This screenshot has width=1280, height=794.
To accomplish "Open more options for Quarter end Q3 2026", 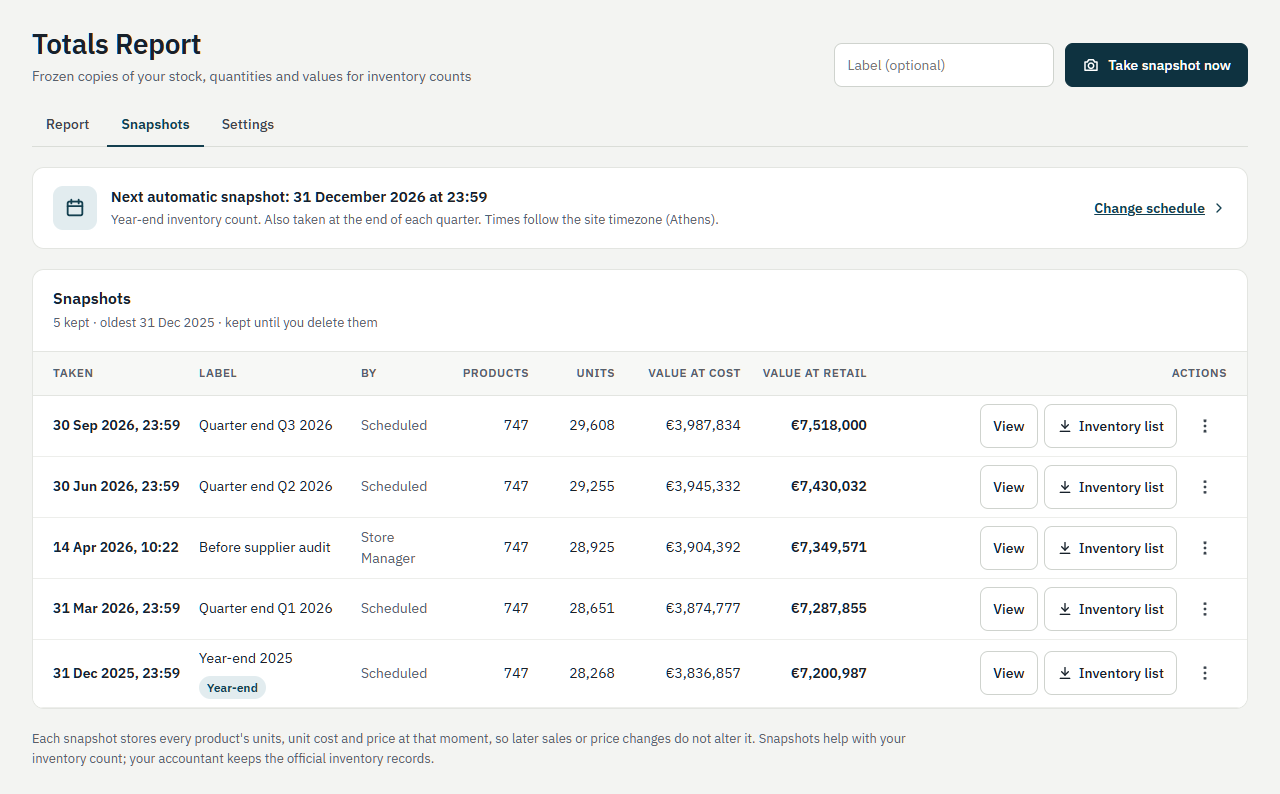I will coord(1205,426).
